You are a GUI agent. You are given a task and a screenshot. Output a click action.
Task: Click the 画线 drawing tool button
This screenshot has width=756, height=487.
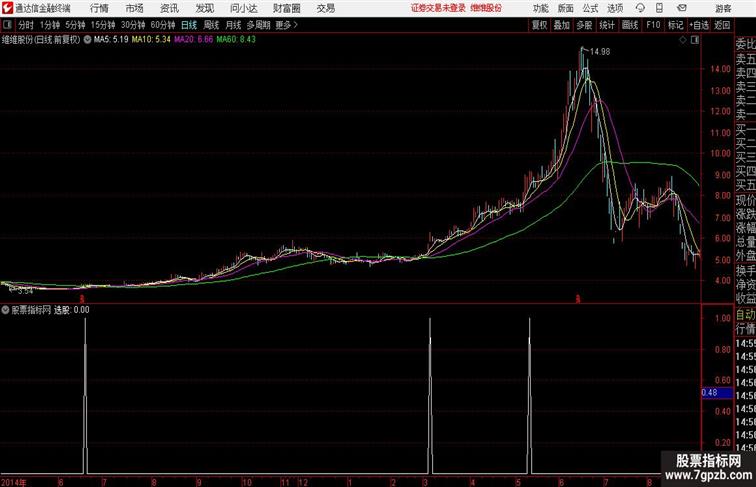click(x=630, y=25)
